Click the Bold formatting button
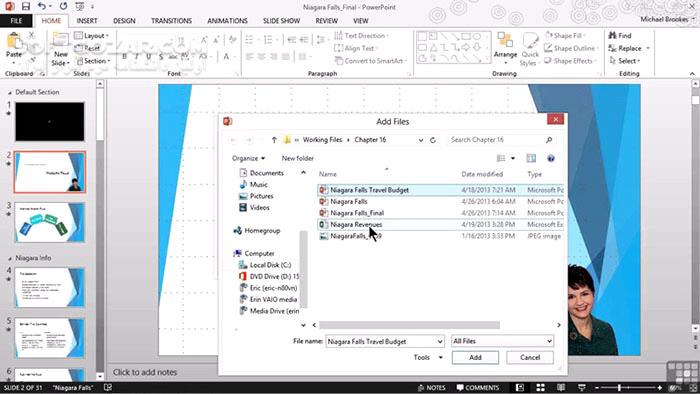 click(x=125, y=57)
